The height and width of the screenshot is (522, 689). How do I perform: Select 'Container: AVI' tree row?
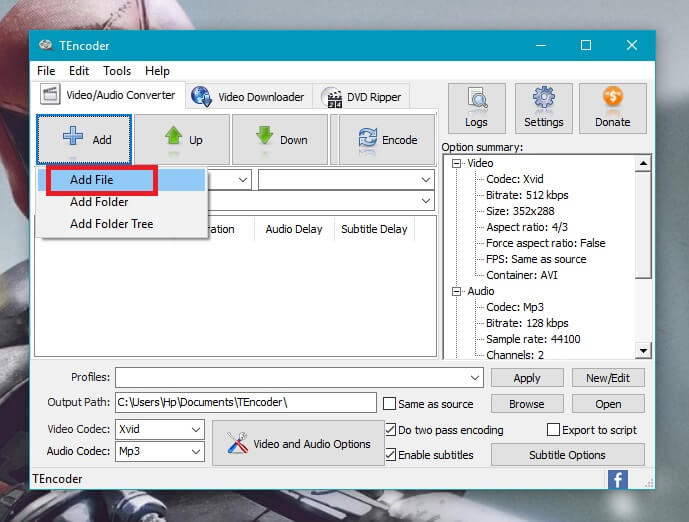click(522, 275)
